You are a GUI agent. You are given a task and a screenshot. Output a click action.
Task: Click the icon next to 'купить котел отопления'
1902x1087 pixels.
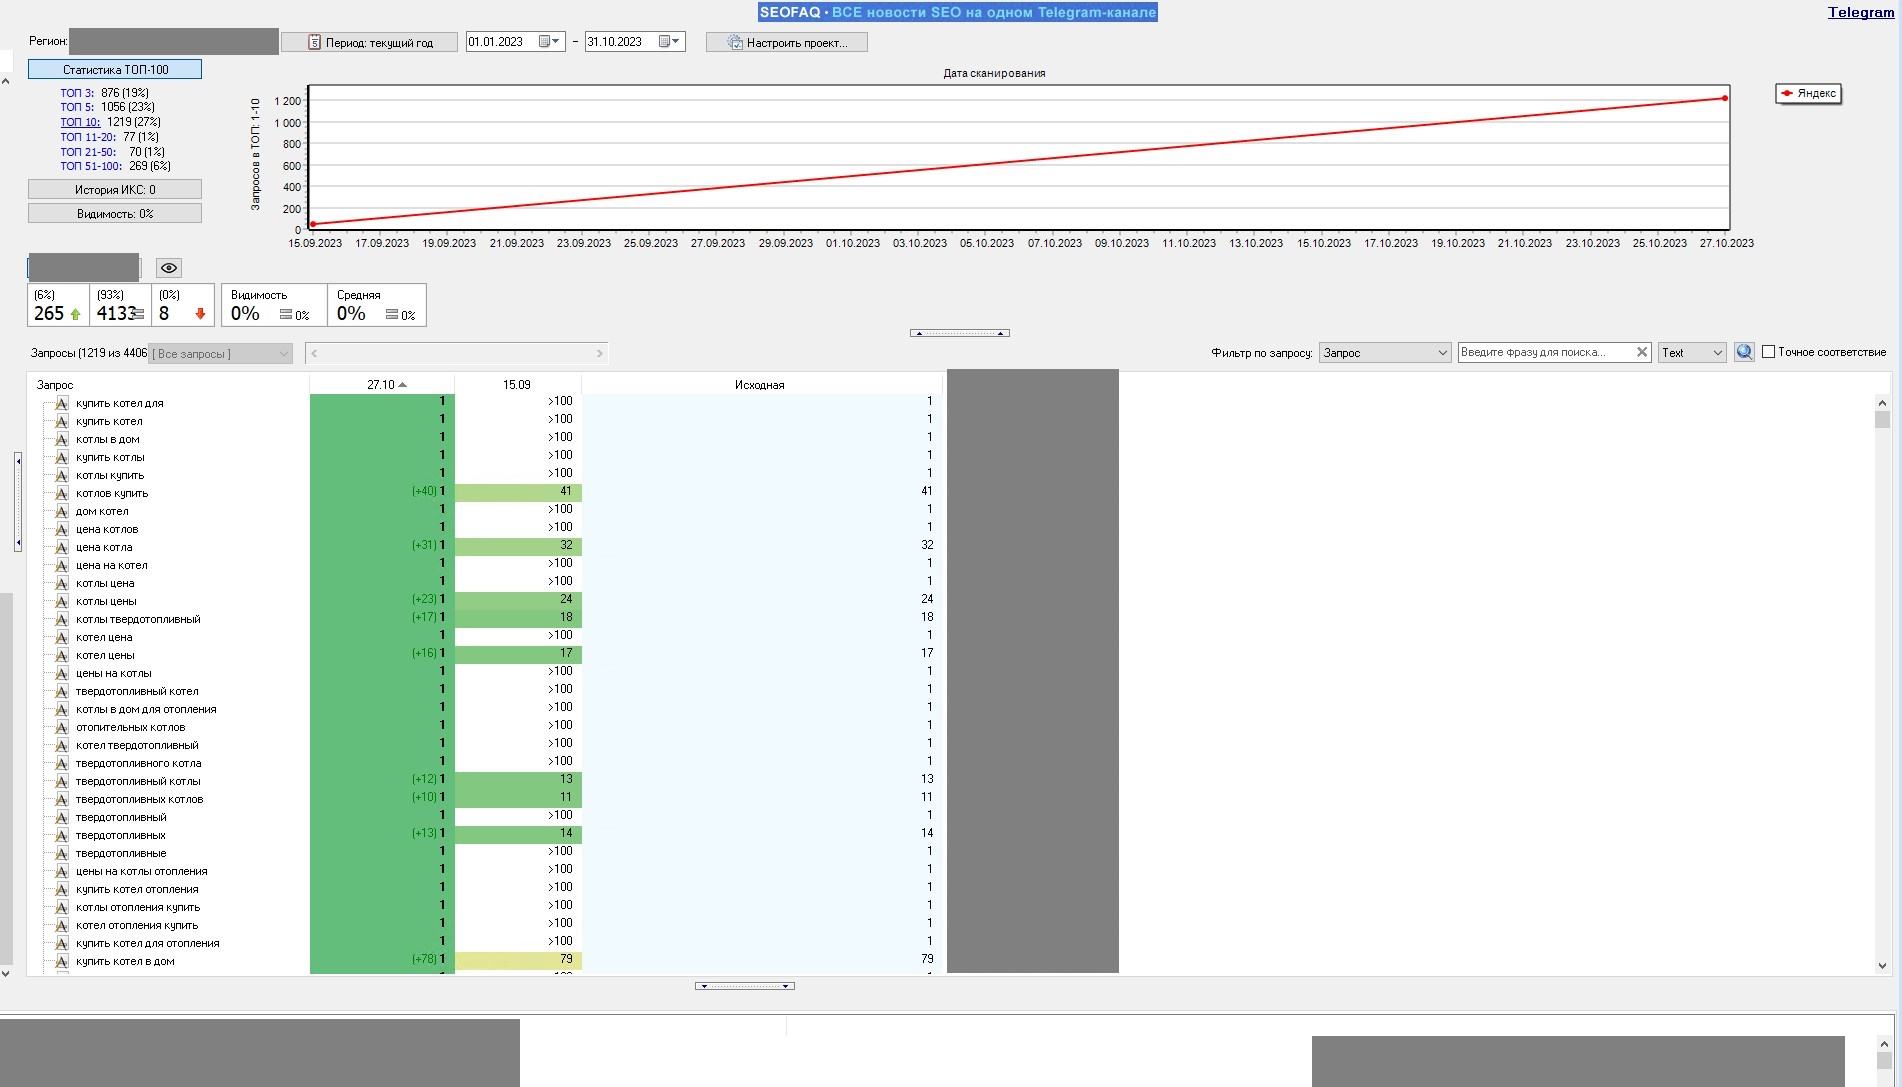coord(62,889)
